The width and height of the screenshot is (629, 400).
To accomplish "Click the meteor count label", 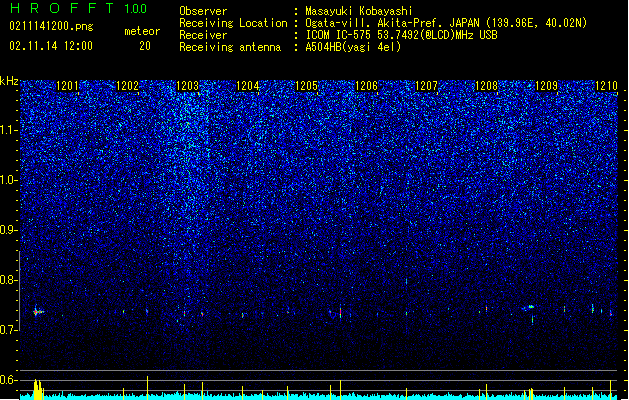I will pyautogui.click(x=142, y=31).
